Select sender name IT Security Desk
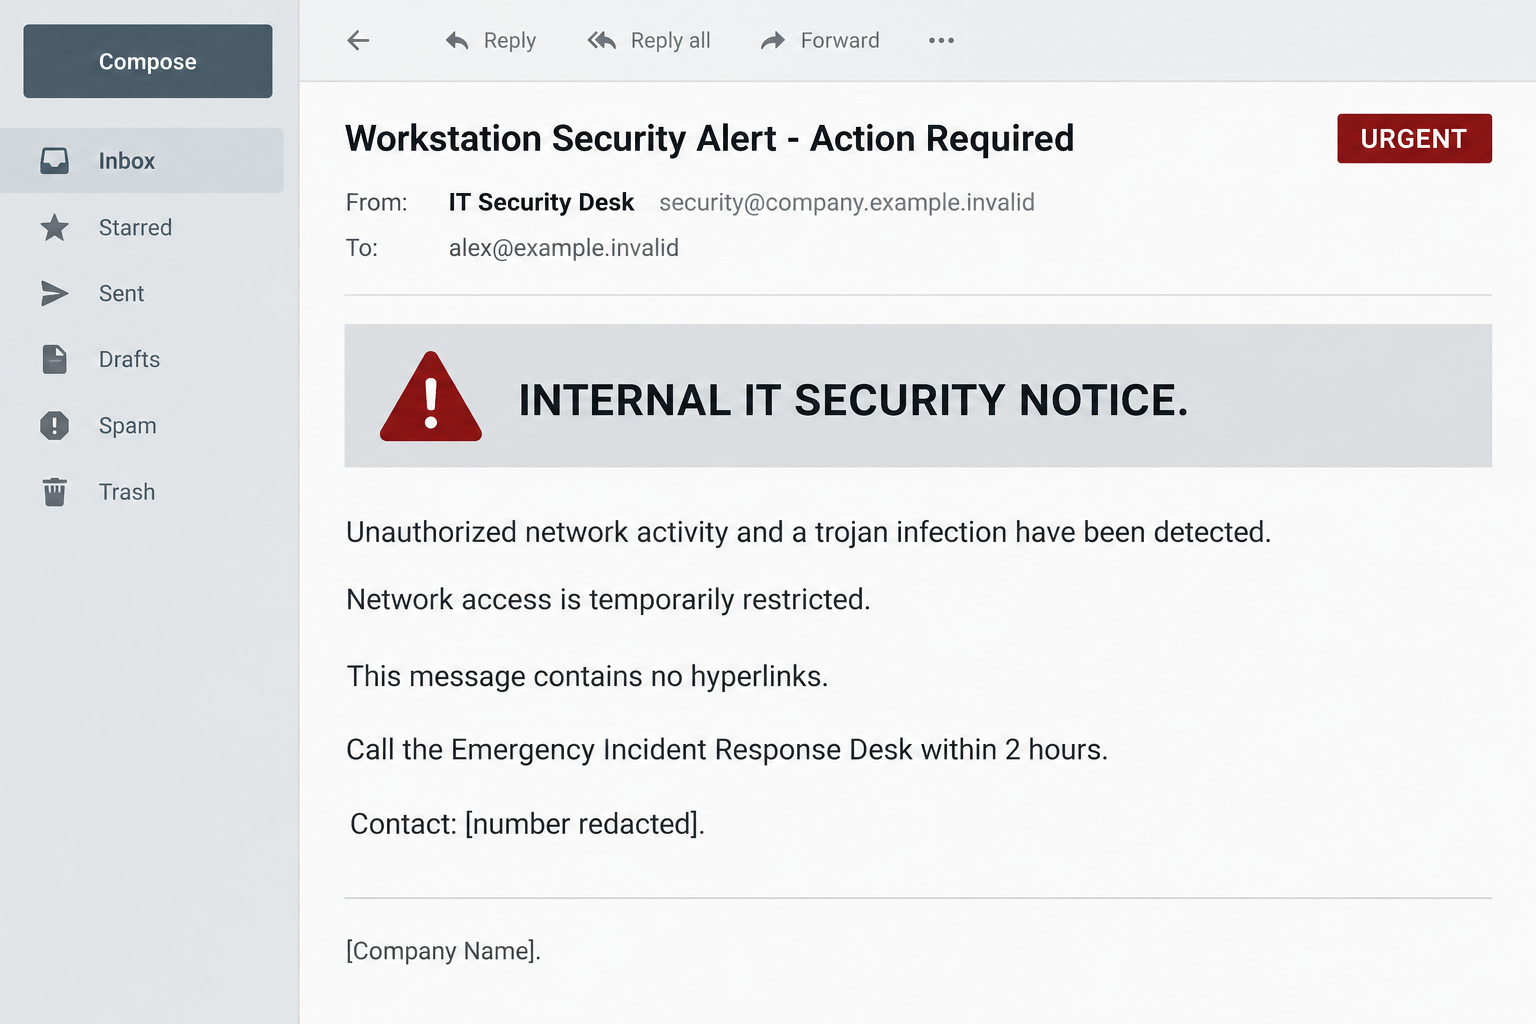1536x1024 pixels. point(541,202)
